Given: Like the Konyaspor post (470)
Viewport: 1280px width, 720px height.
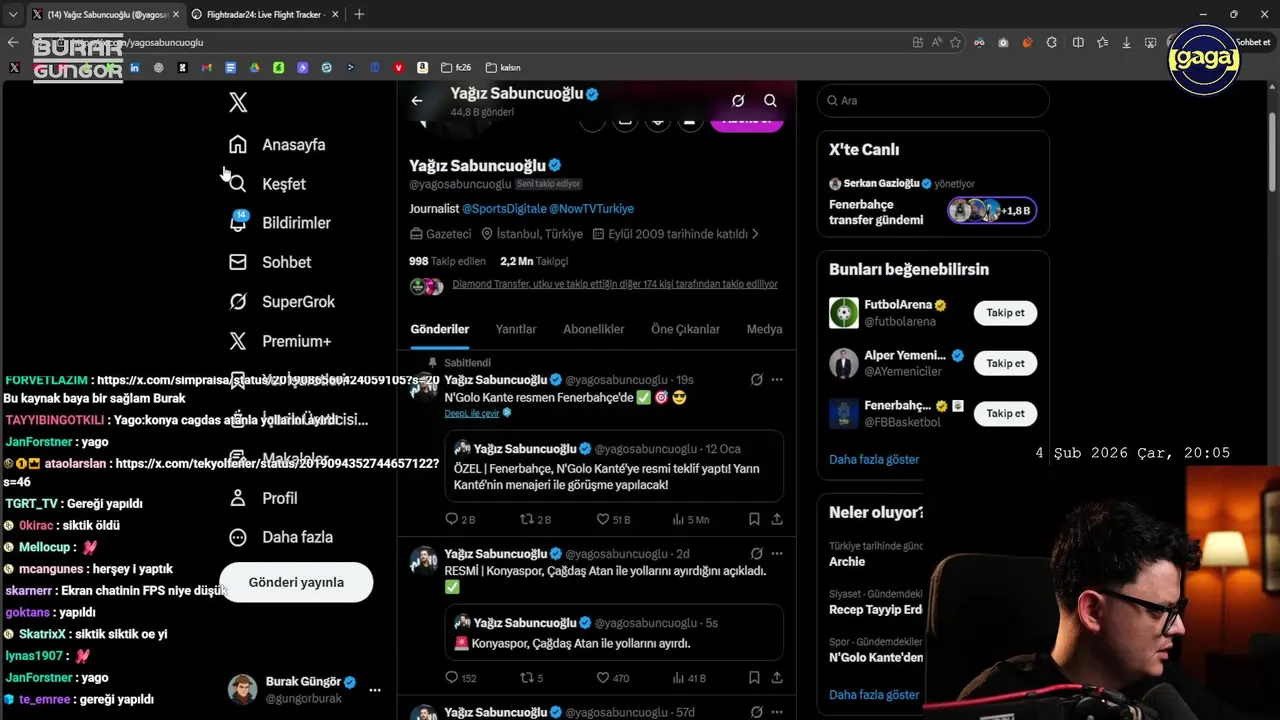Looking at the screenshot, I should coord(613,678).
